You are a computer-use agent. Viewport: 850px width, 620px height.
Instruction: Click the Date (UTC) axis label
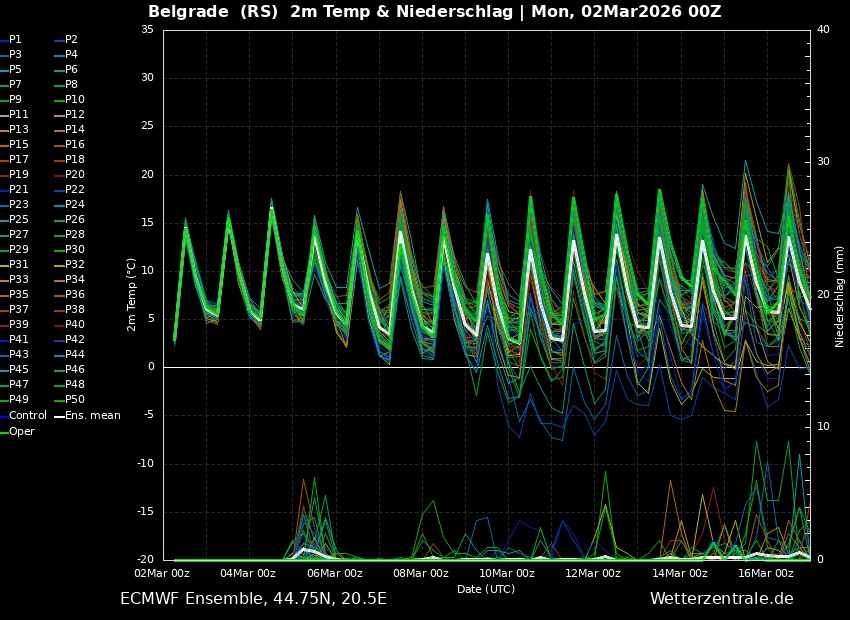coord(486,589)
